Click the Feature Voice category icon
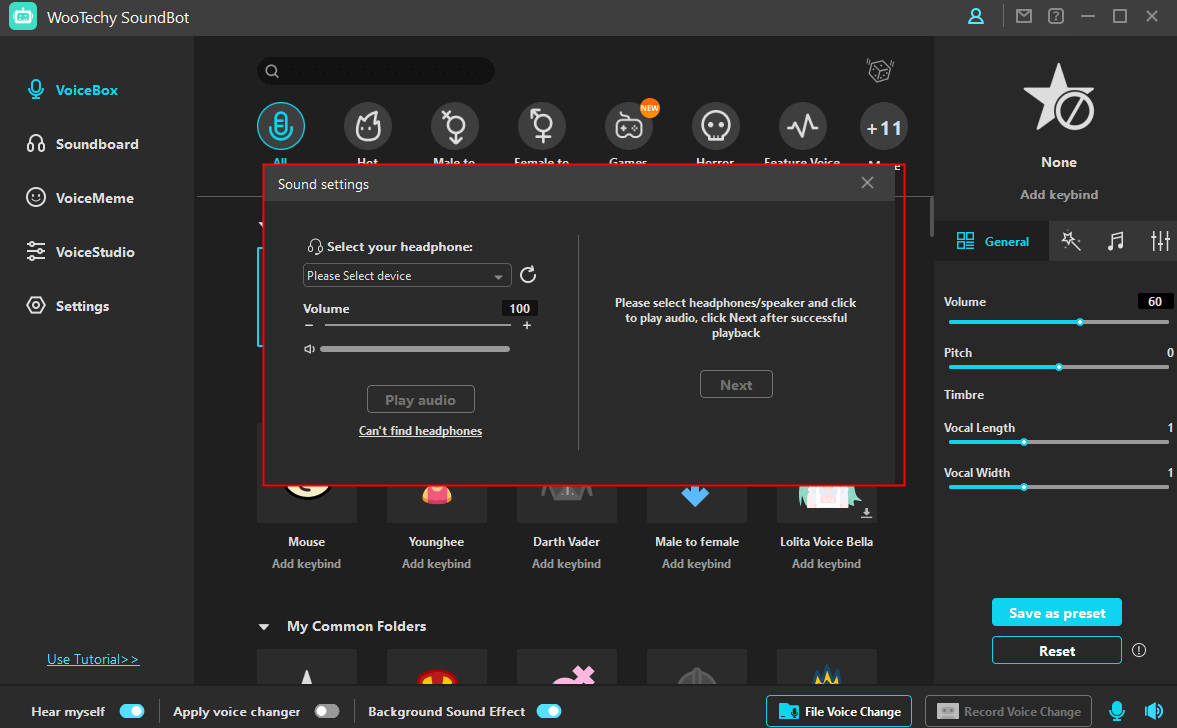Image resolution: width=1177 pixels, height=728 pixels. click(x=802, y=125)
